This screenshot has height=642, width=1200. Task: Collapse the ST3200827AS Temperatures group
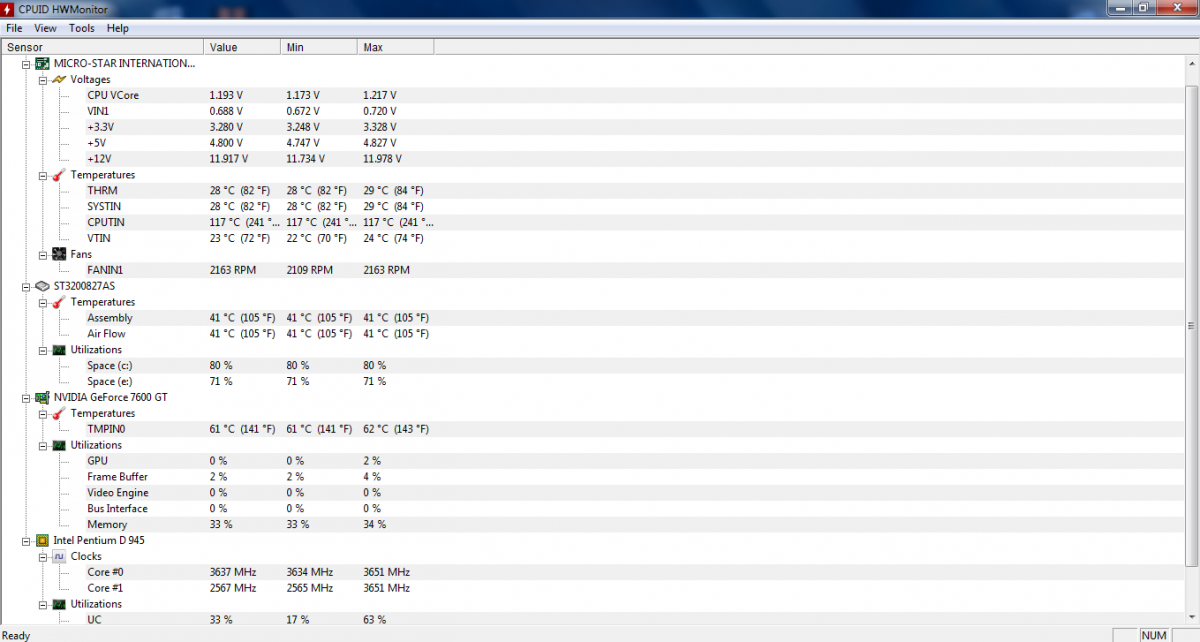(42, 302)
